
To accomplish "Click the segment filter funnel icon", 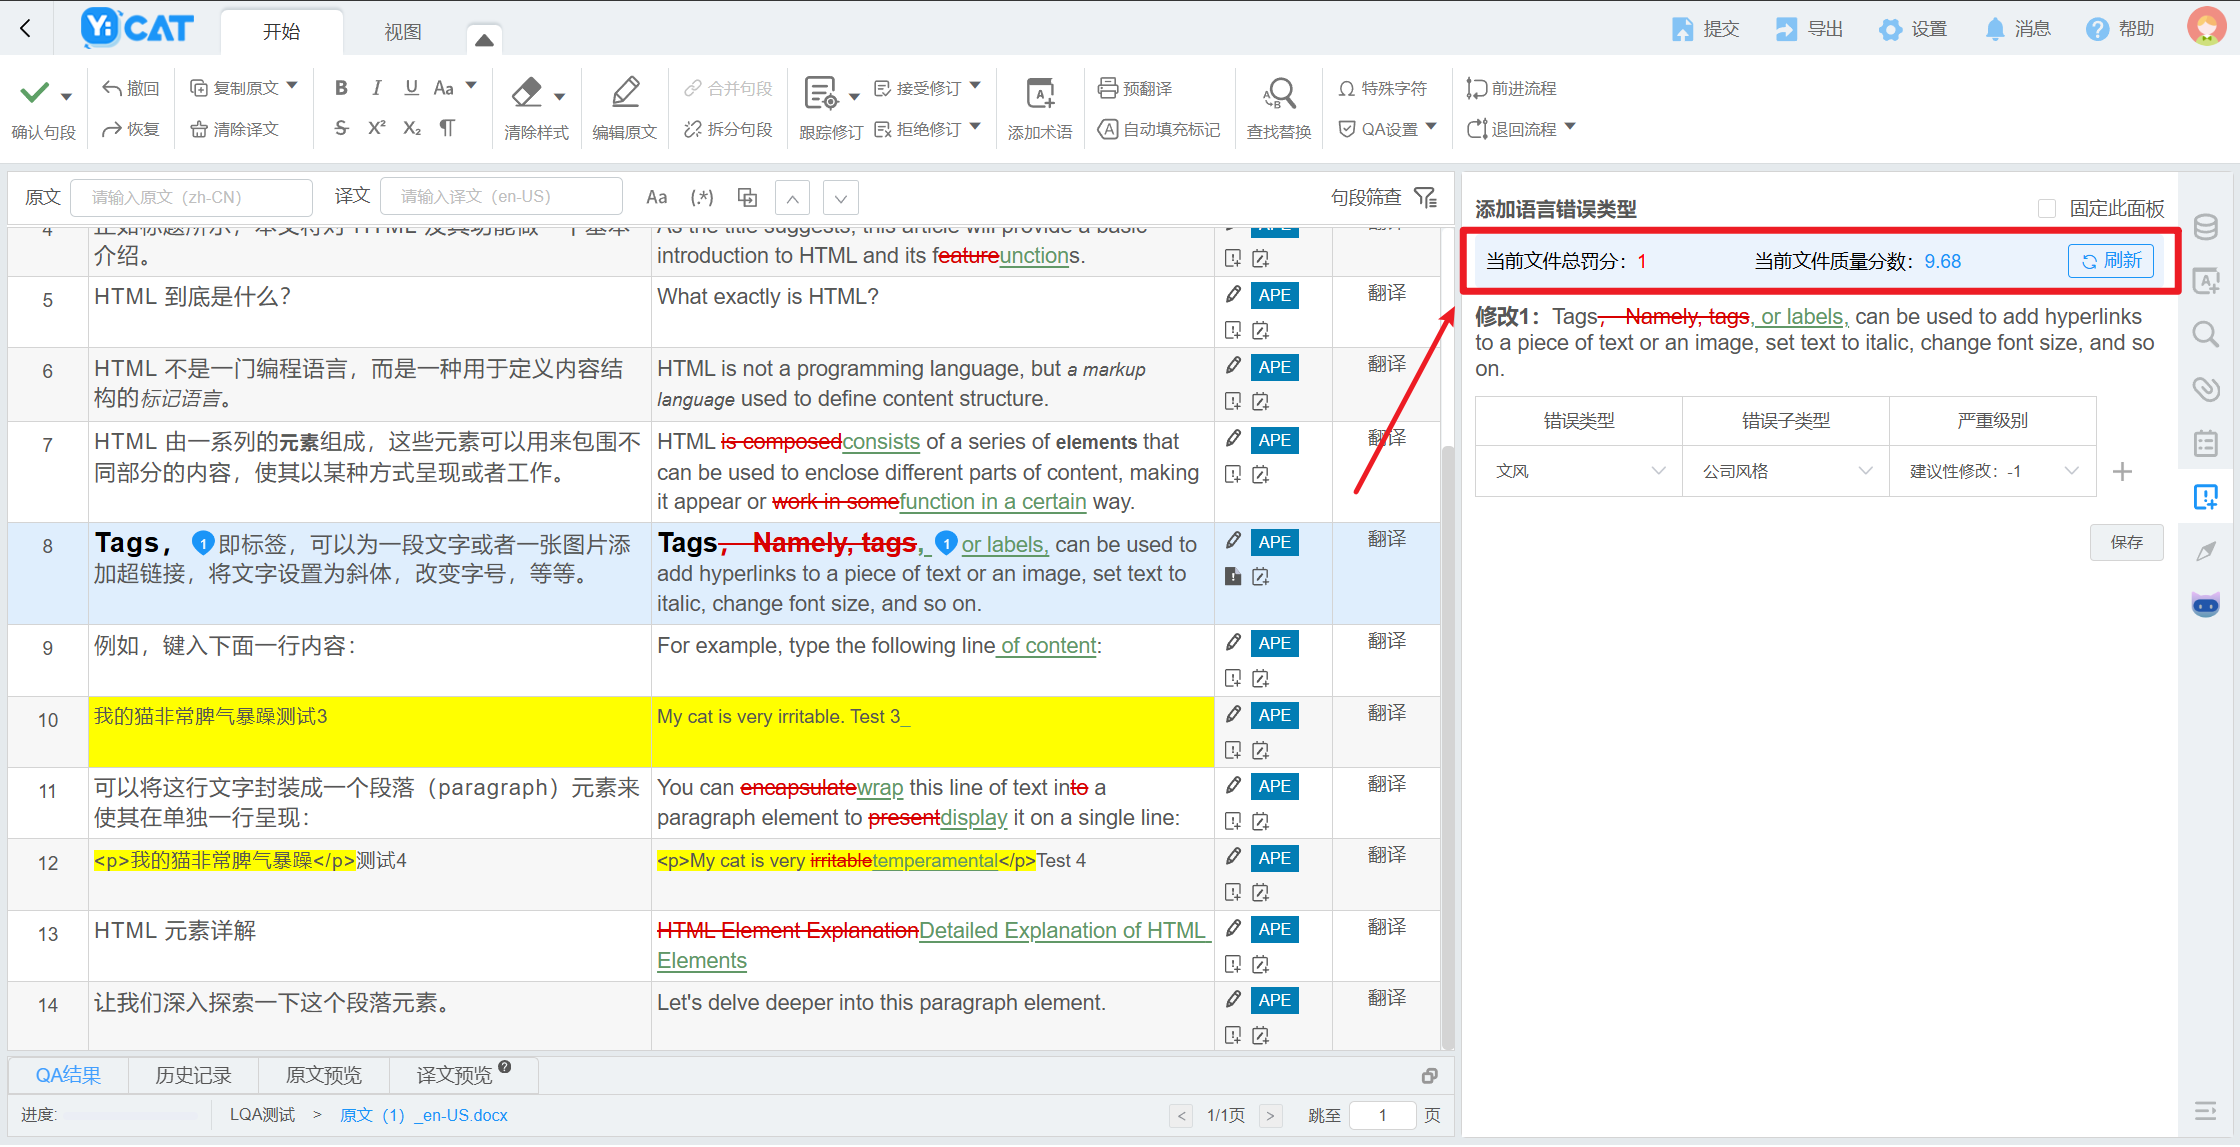I will click(x=1425, y=197).
